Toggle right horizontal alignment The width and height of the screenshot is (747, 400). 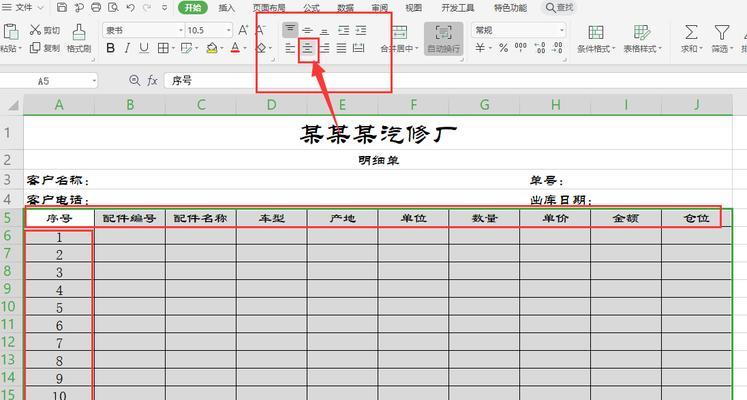pos(324,48)
